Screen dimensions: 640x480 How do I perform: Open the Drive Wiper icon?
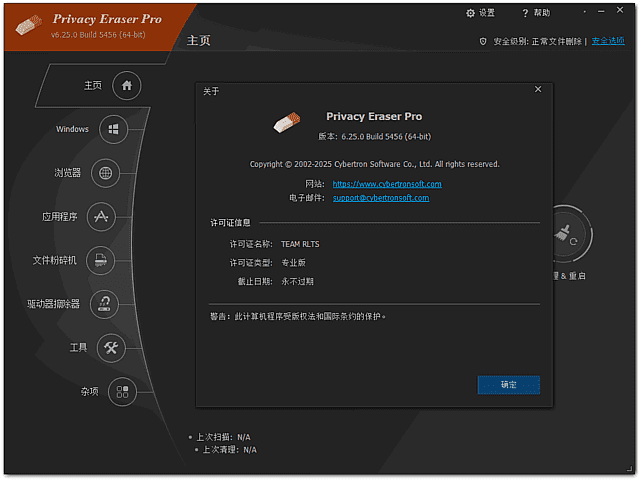[x=102, y=303]
